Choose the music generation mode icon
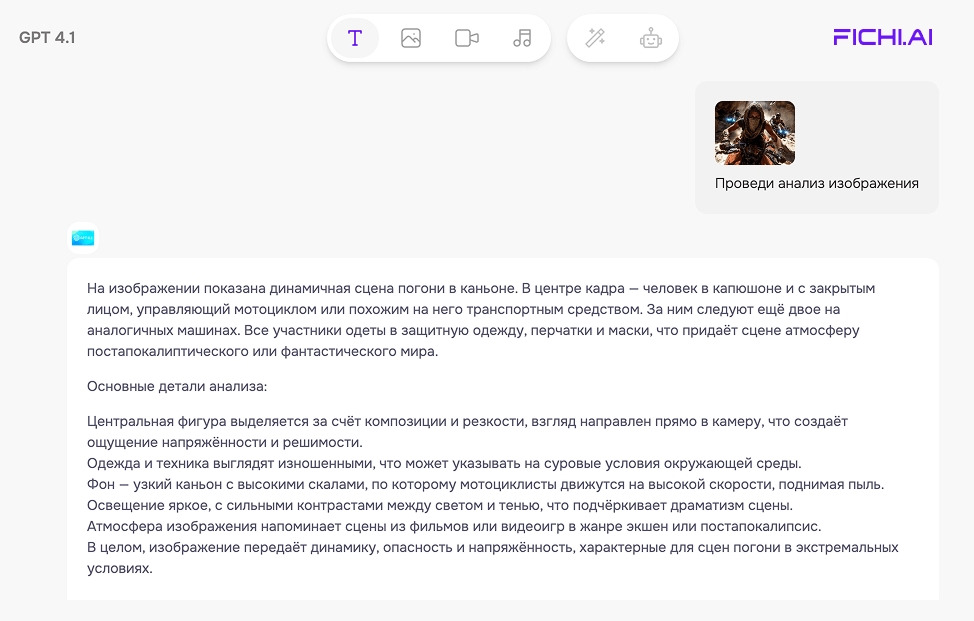The image size is (974, 621). (x=522, y=38)
